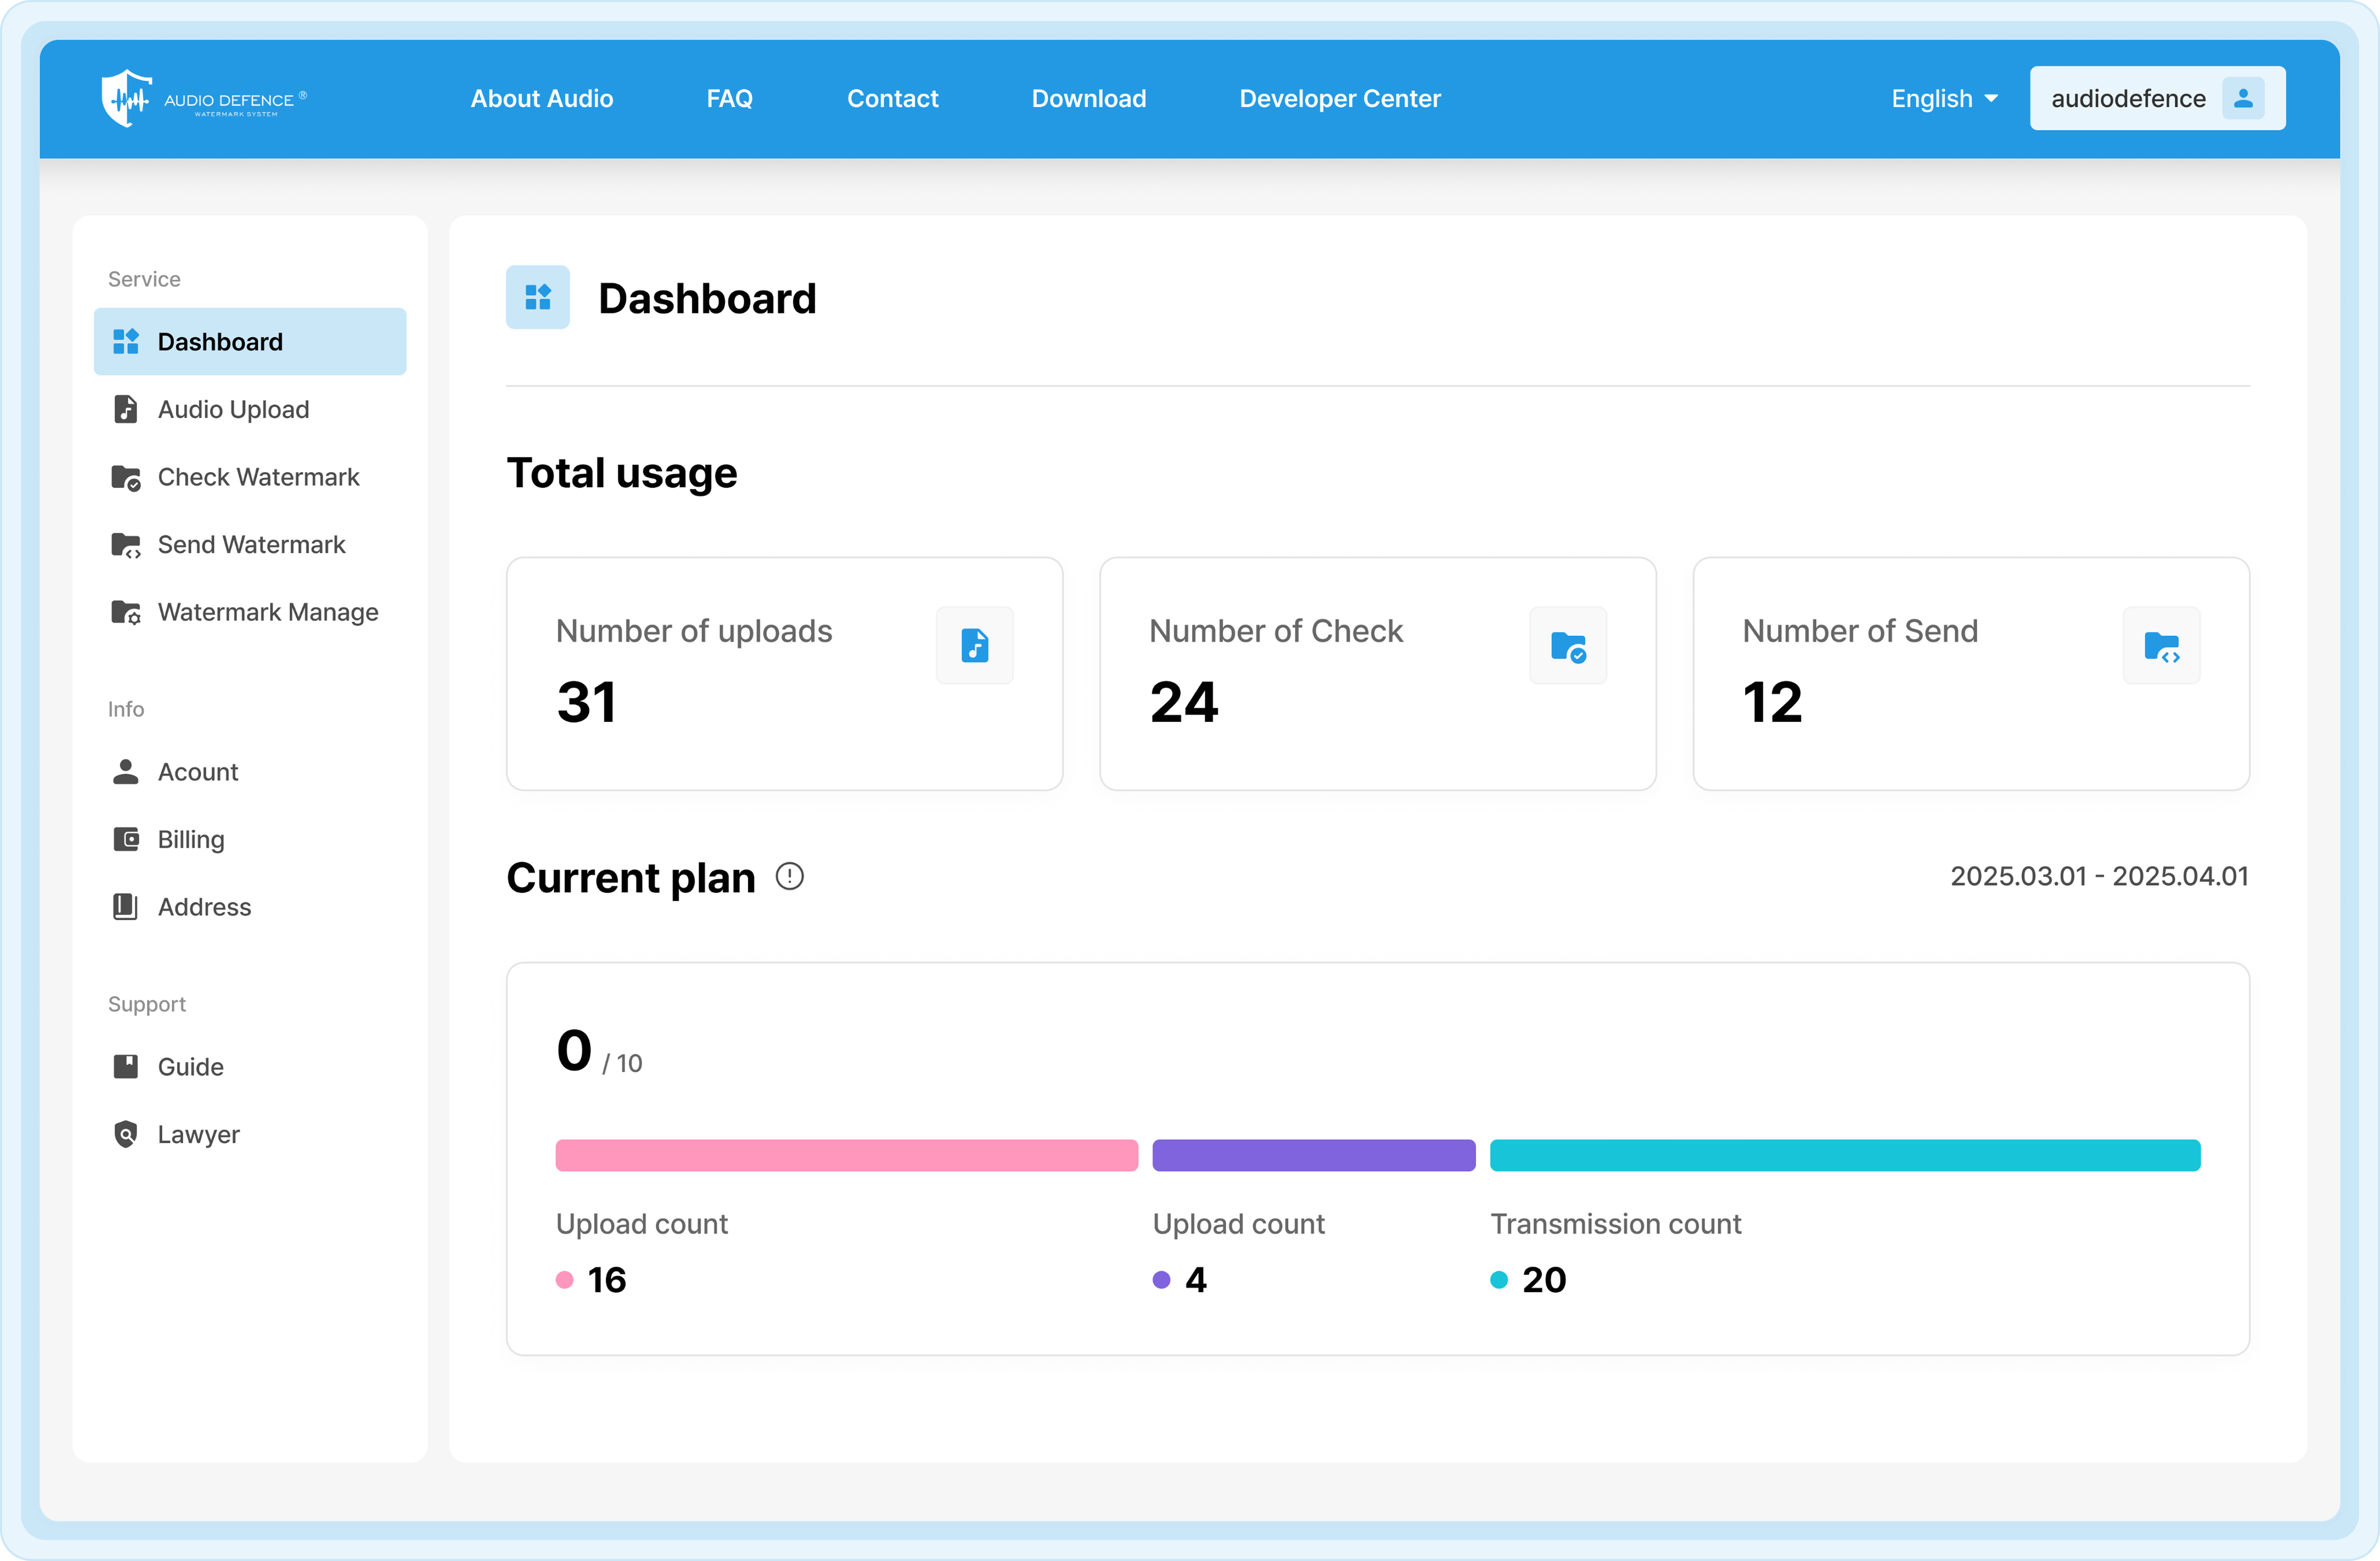Select the Audio Upload sidebar icon

126,409
